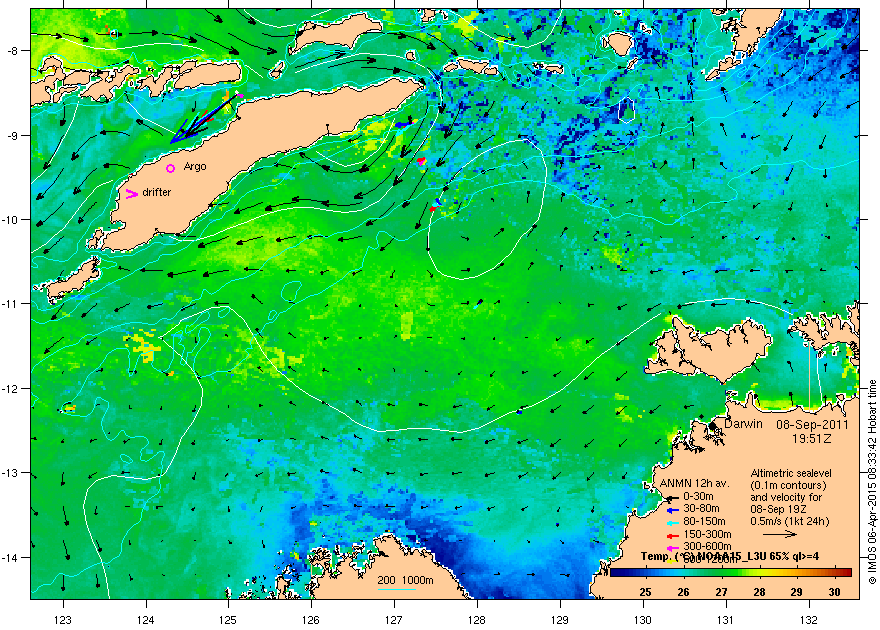Click the '-14' latitude axis label
The width and height of the screenshot is (880, 630).
point(10,558)
